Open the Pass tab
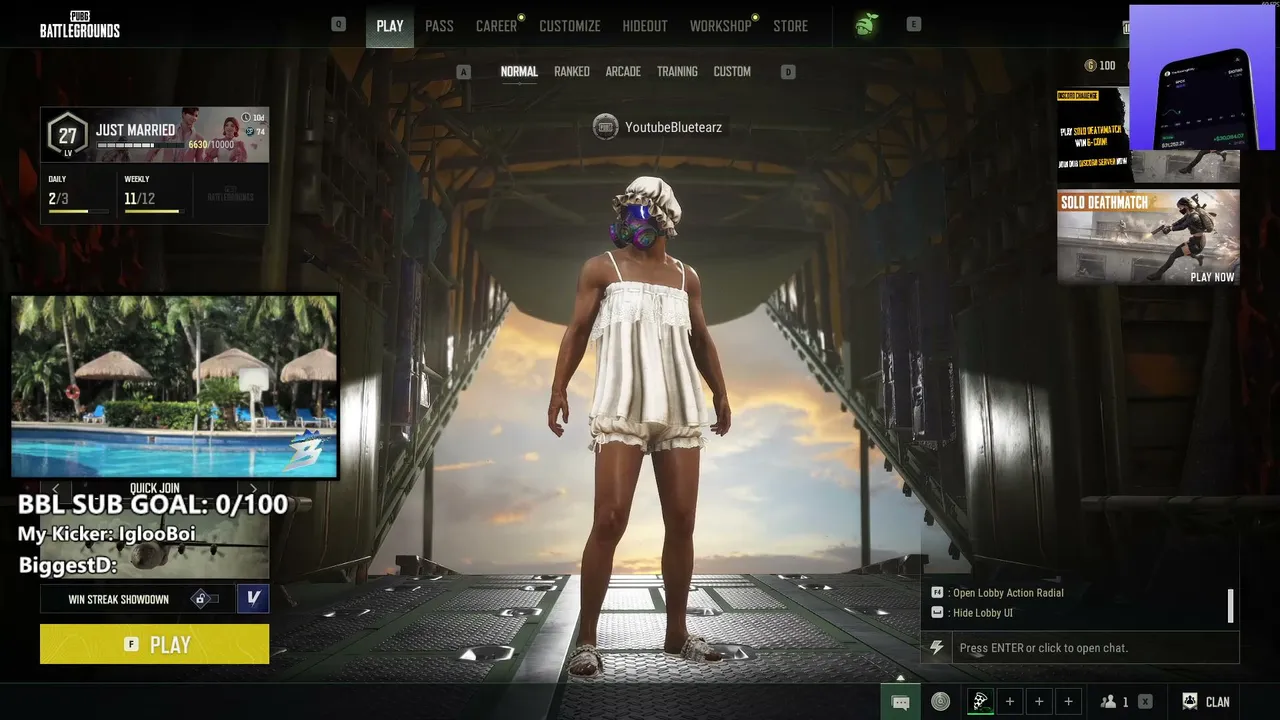 point(439,26)
